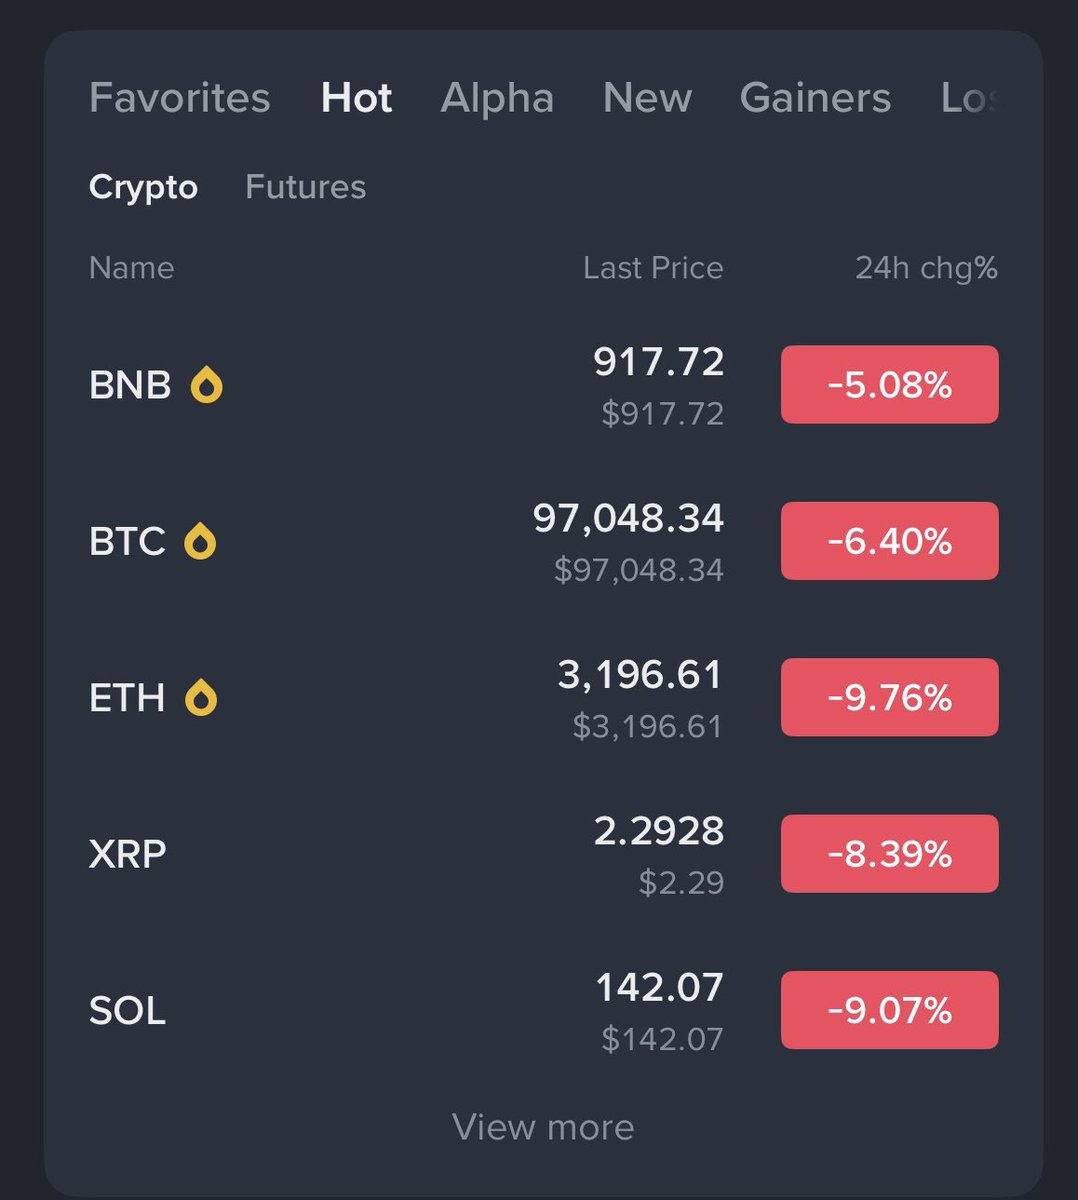The height and width of the screenshot is (1200, 1078).
Task: Tap the flame icon next to BNB
Action: coord(207,385)
